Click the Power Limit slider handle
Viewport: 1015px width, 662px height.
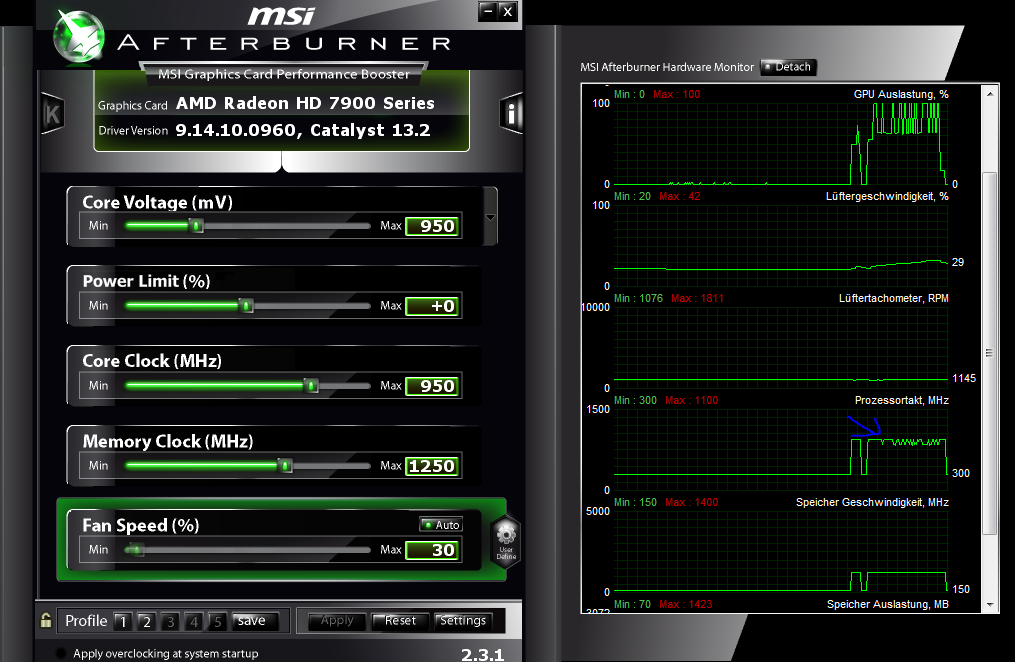[246, 305]
